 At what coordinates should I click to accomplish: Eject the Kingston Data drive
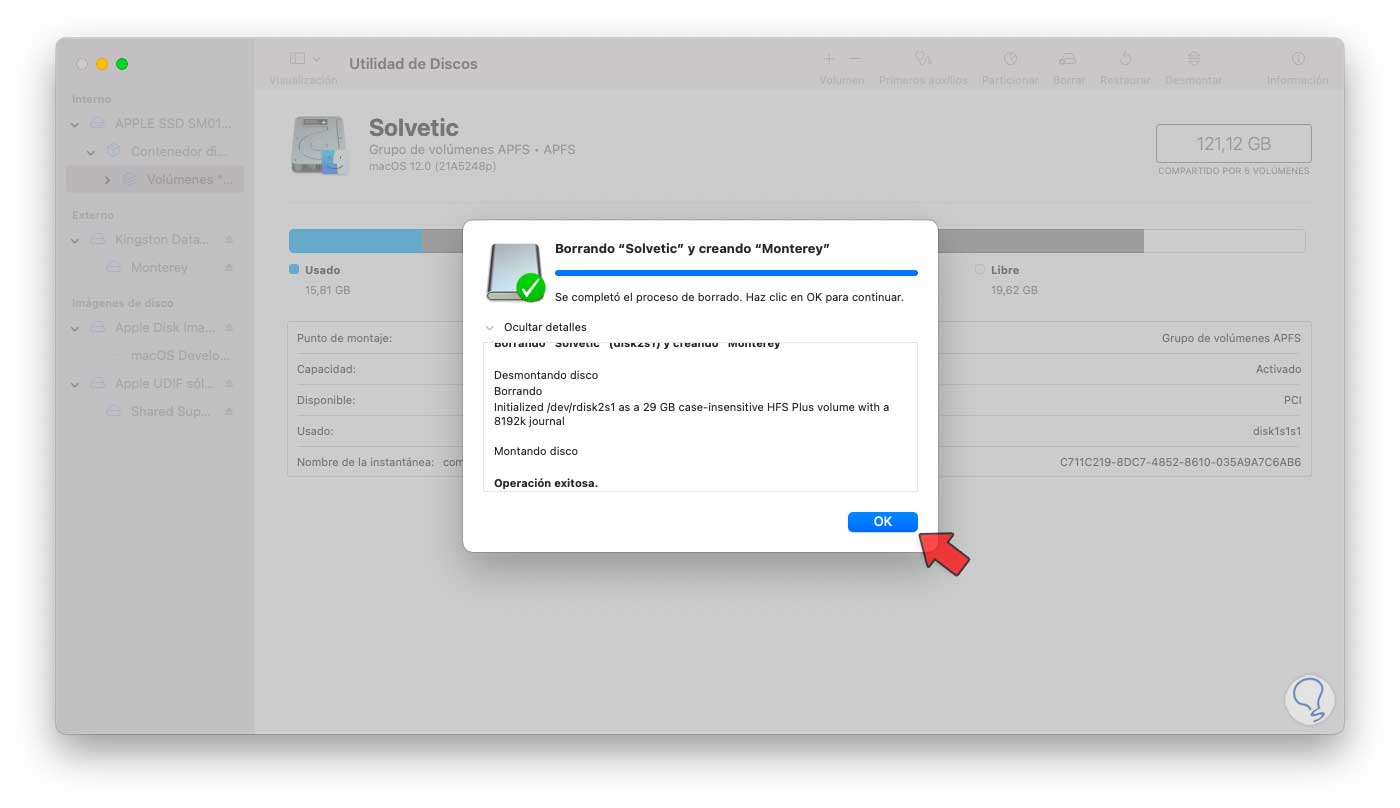pyautogui.click(x=229, y=240)
